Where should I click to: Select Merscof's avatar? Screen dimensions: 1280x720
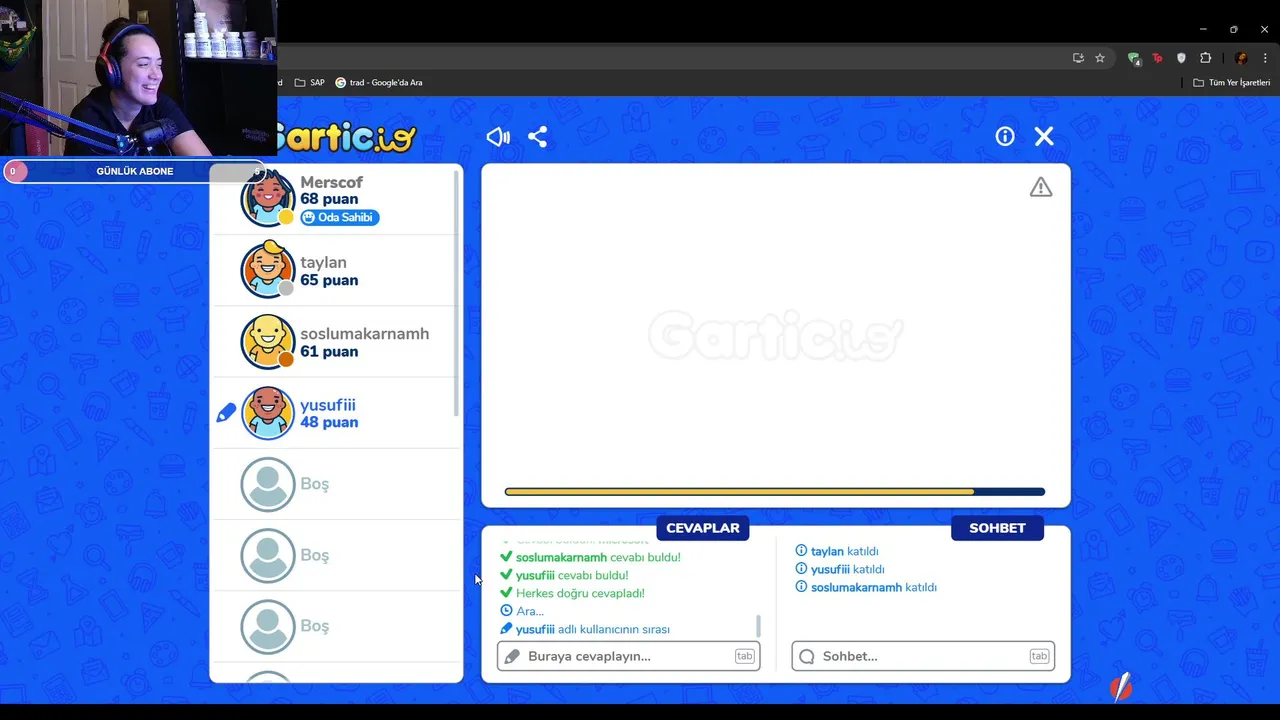pyautogui.click(x=268, y=199)
